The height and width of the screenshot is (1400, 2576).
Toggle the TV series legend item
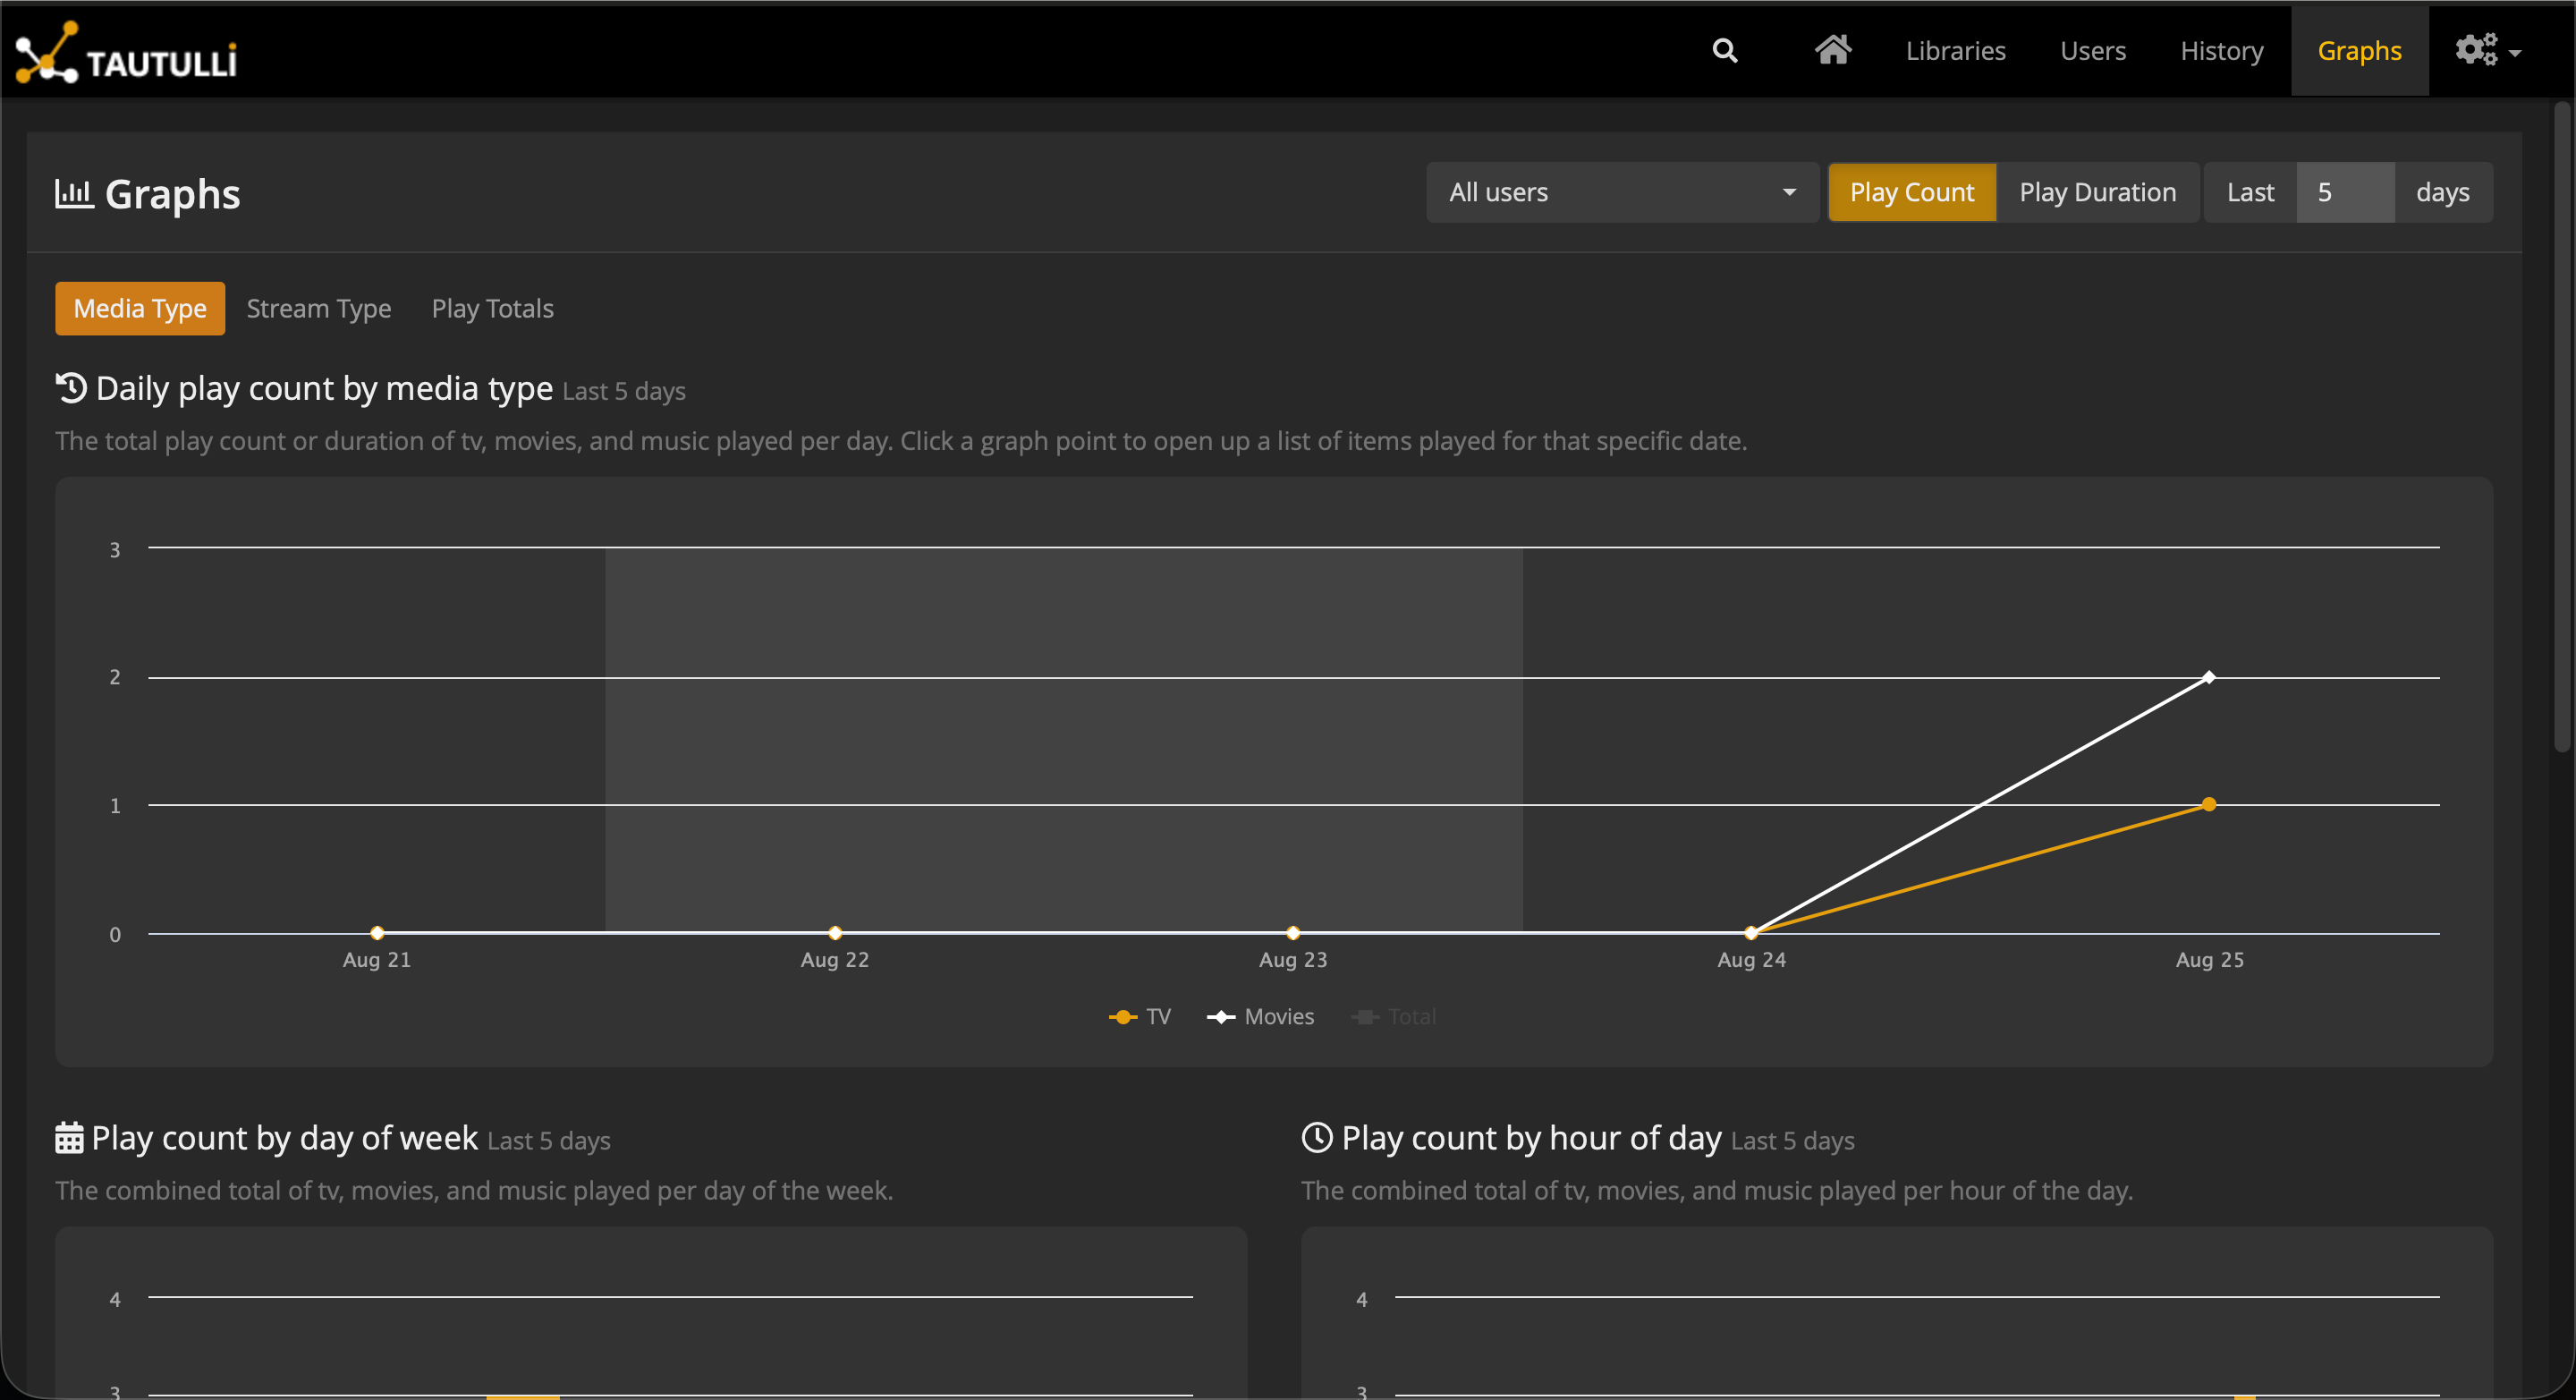click(x=1140, y=1016)
